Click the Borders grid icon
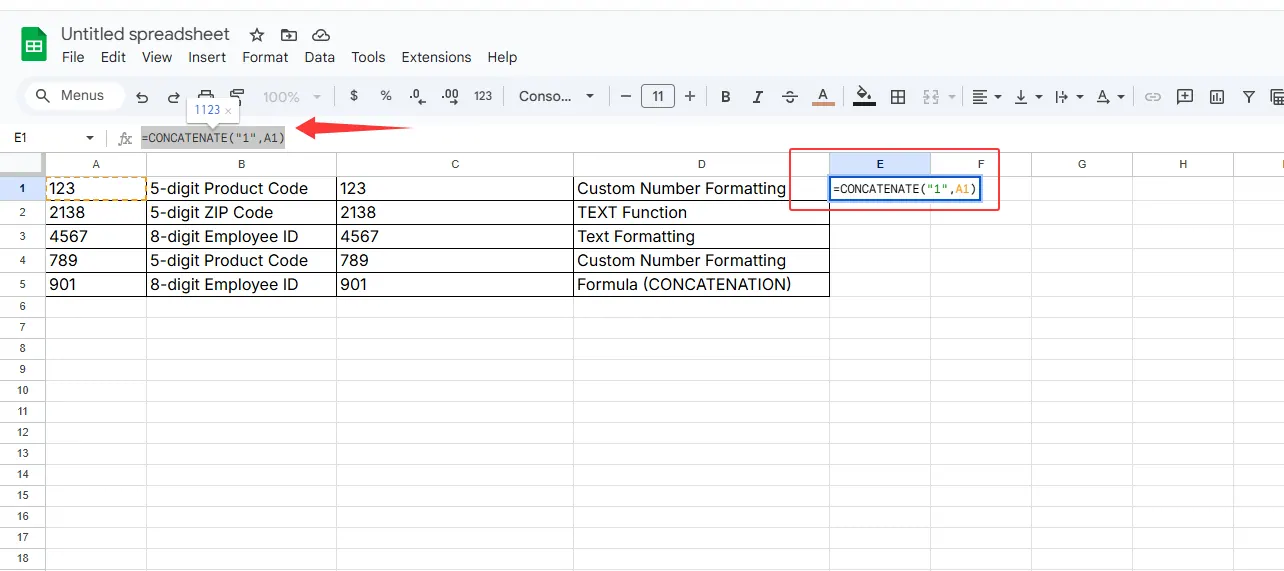This screenshot has height=571, width=1284. click(x=898, y=97)
